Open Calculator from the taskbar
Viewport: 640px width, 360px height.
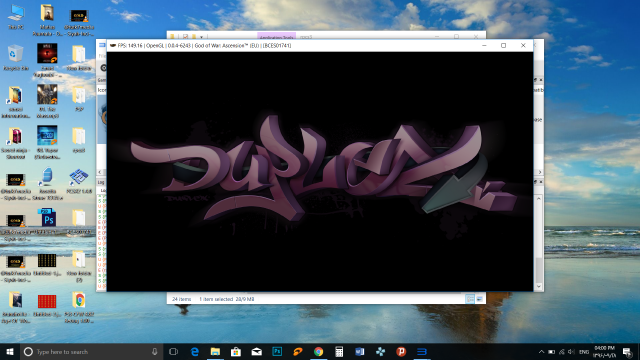(x=339, y=351)
